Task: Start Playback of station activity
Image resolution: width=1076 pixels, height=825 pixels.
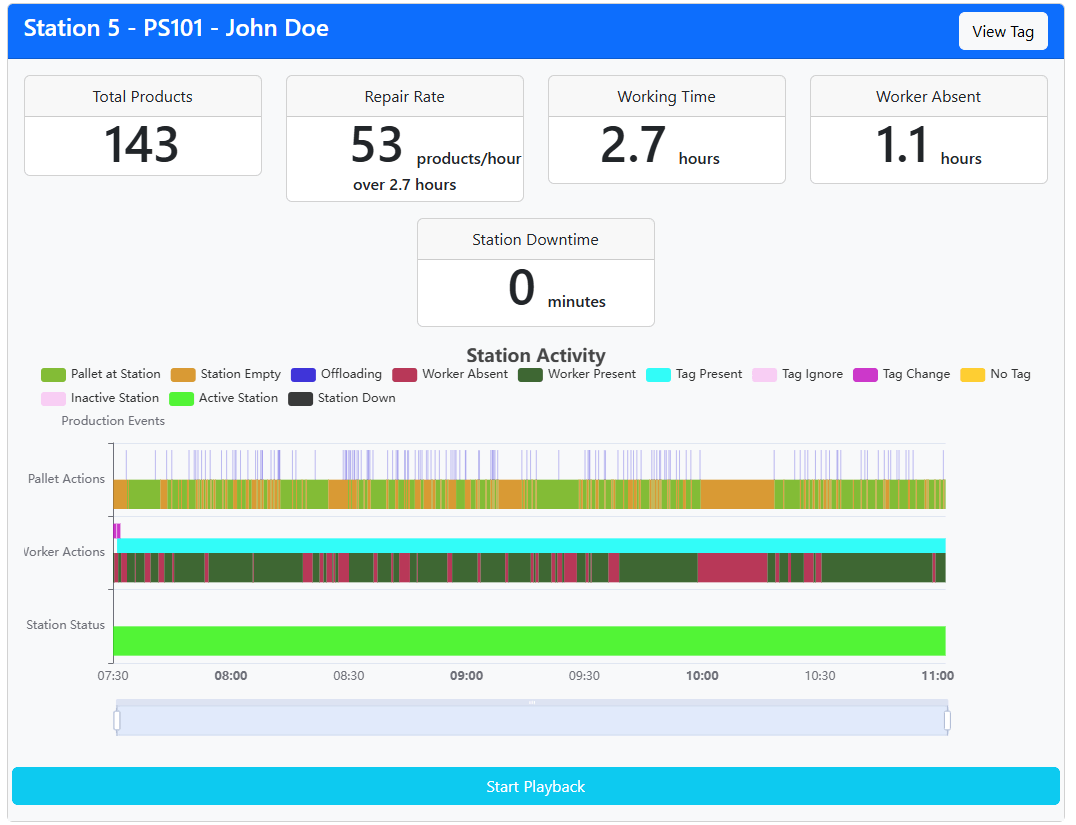Action: [x=536, y=787]
